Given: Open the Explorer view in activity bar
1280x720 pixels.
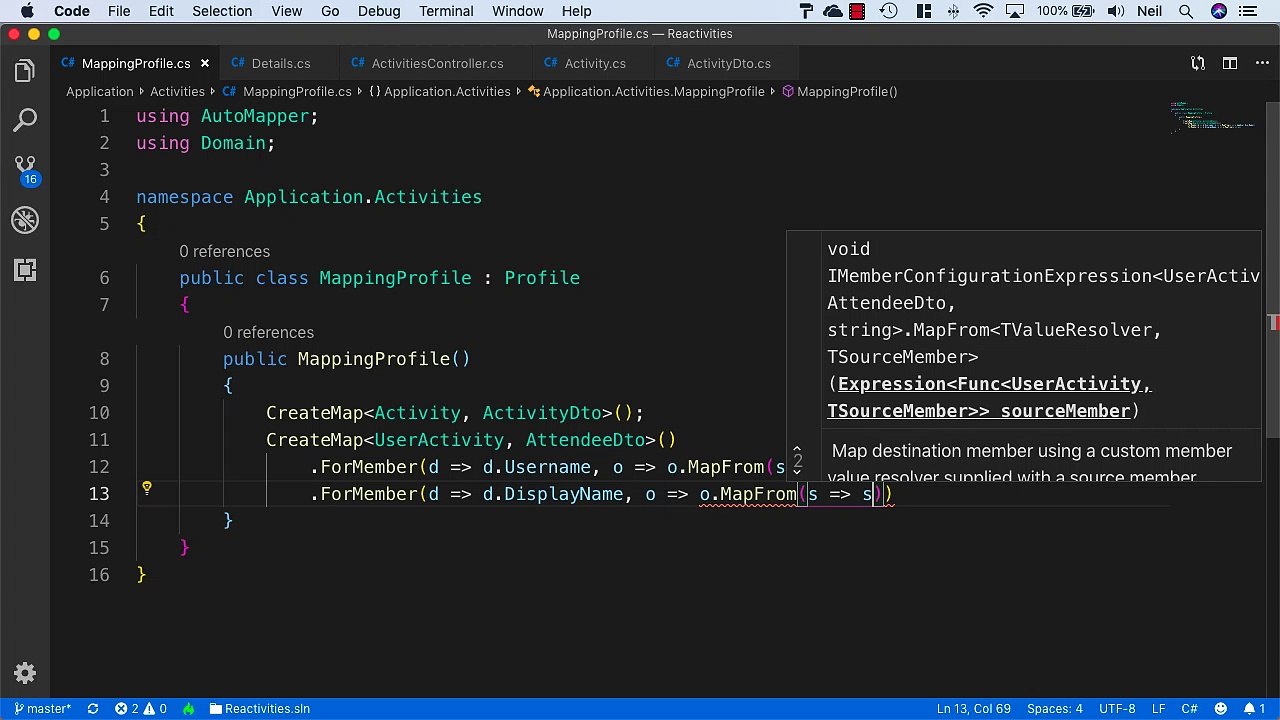Looking at the screenshot, I should [x=25, y=71].
